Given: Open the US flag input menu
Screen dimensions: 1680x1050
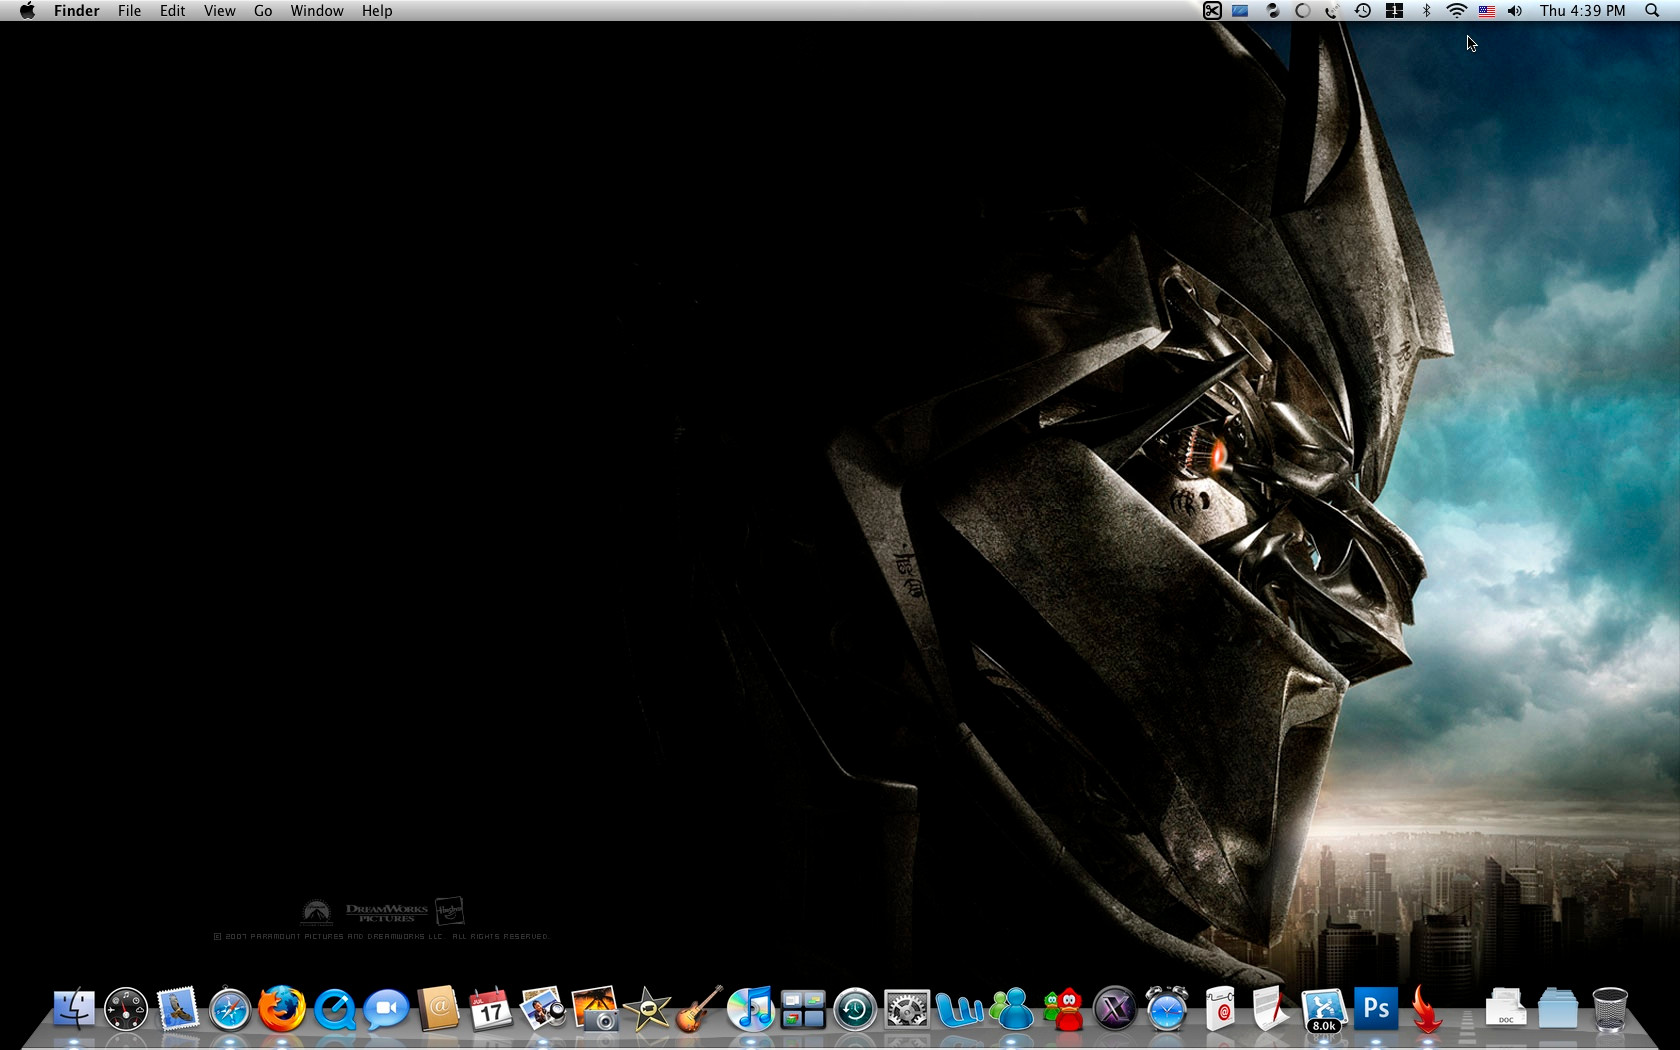Looking at the screenshot, I should point(1487,11).
